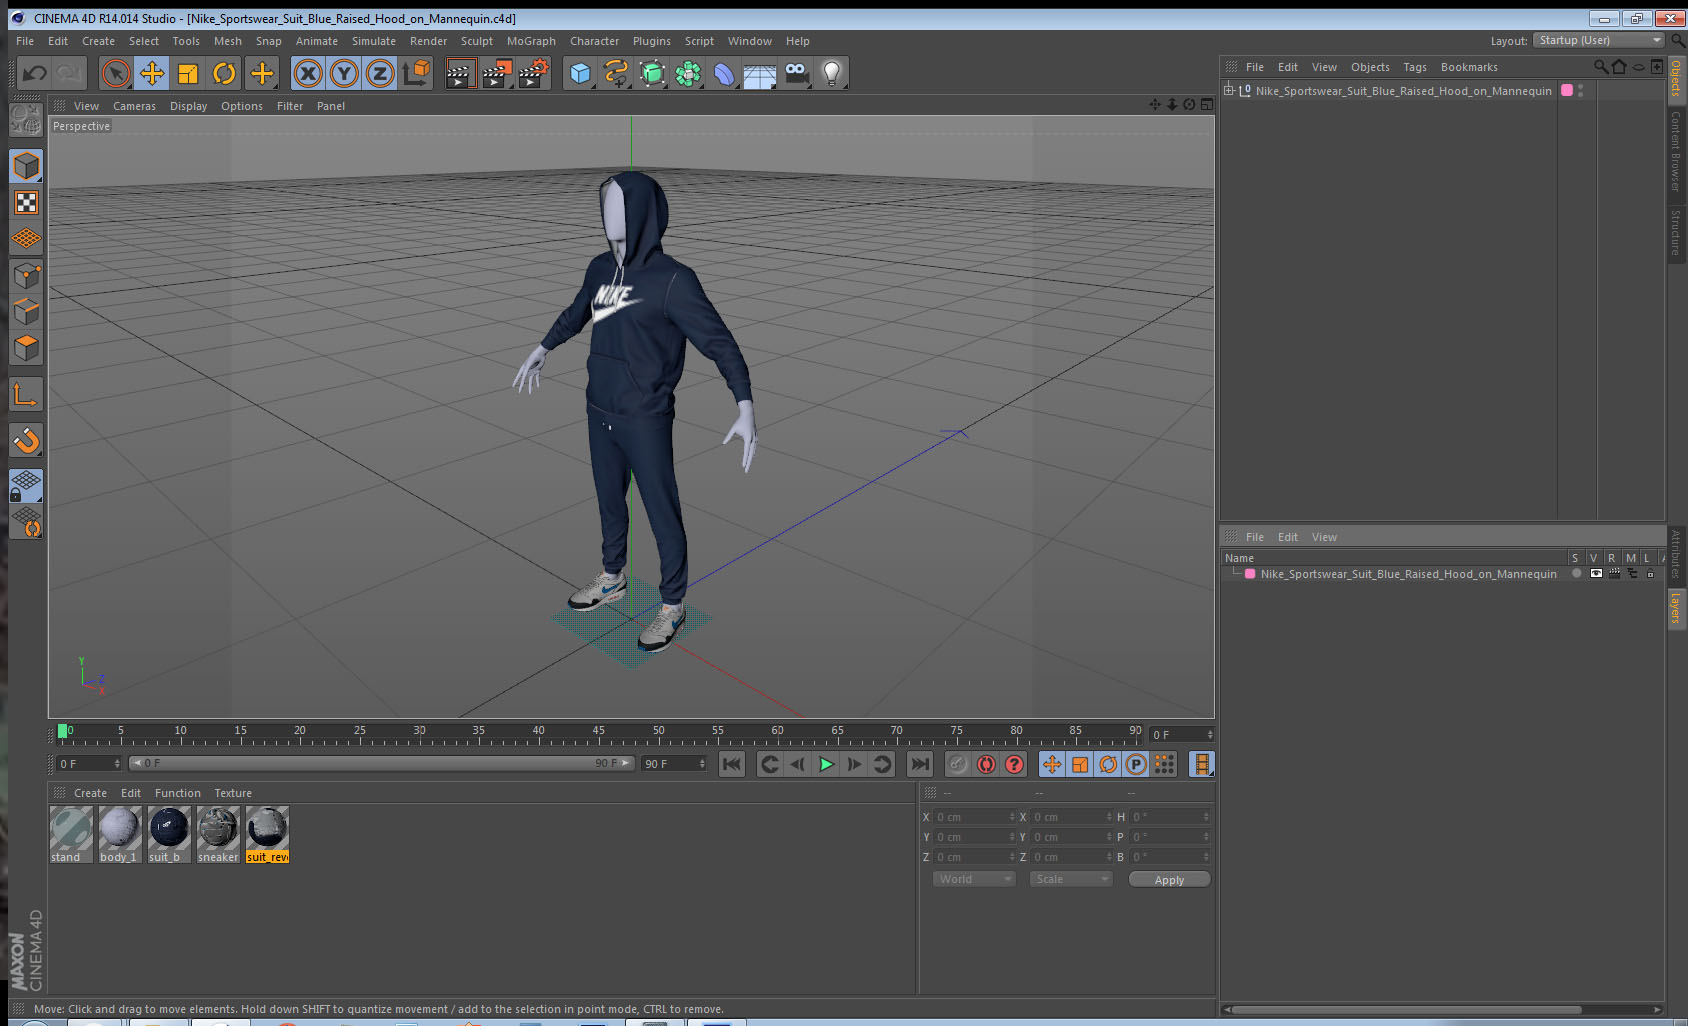This screenshot has height=1026, width=1688.
Task: Click the Apply button
Action: (1169, 880)
